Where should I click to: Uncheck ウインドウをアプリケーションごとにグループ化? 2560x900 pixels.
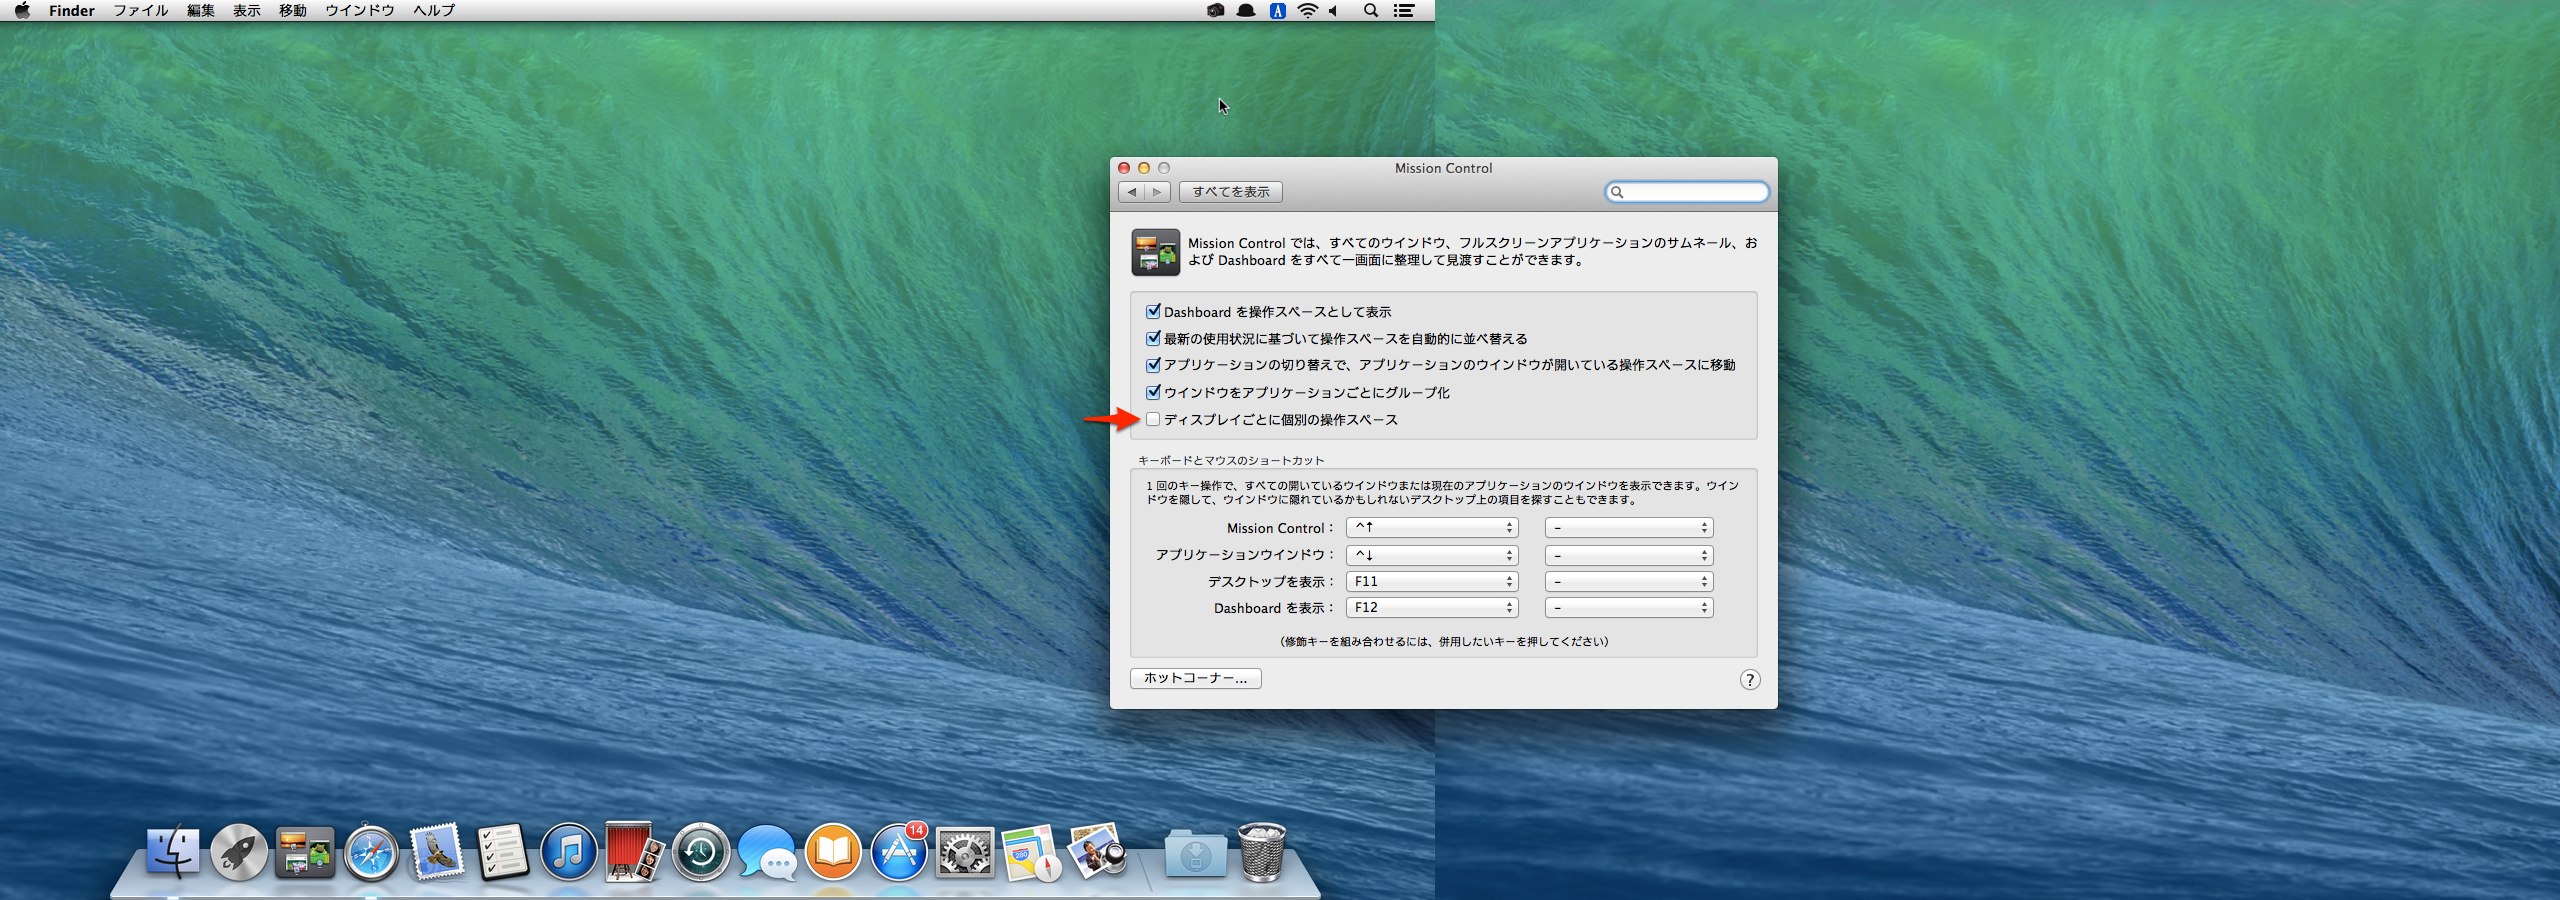pyautogui.click(x=1153, y=392)
